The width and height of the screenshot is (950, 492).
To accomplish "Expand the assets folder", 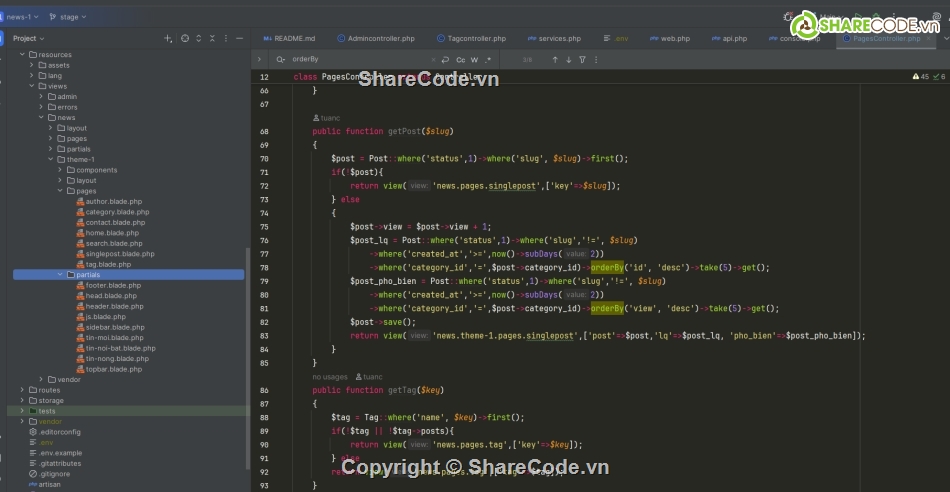I will click(x=32, y=65).
